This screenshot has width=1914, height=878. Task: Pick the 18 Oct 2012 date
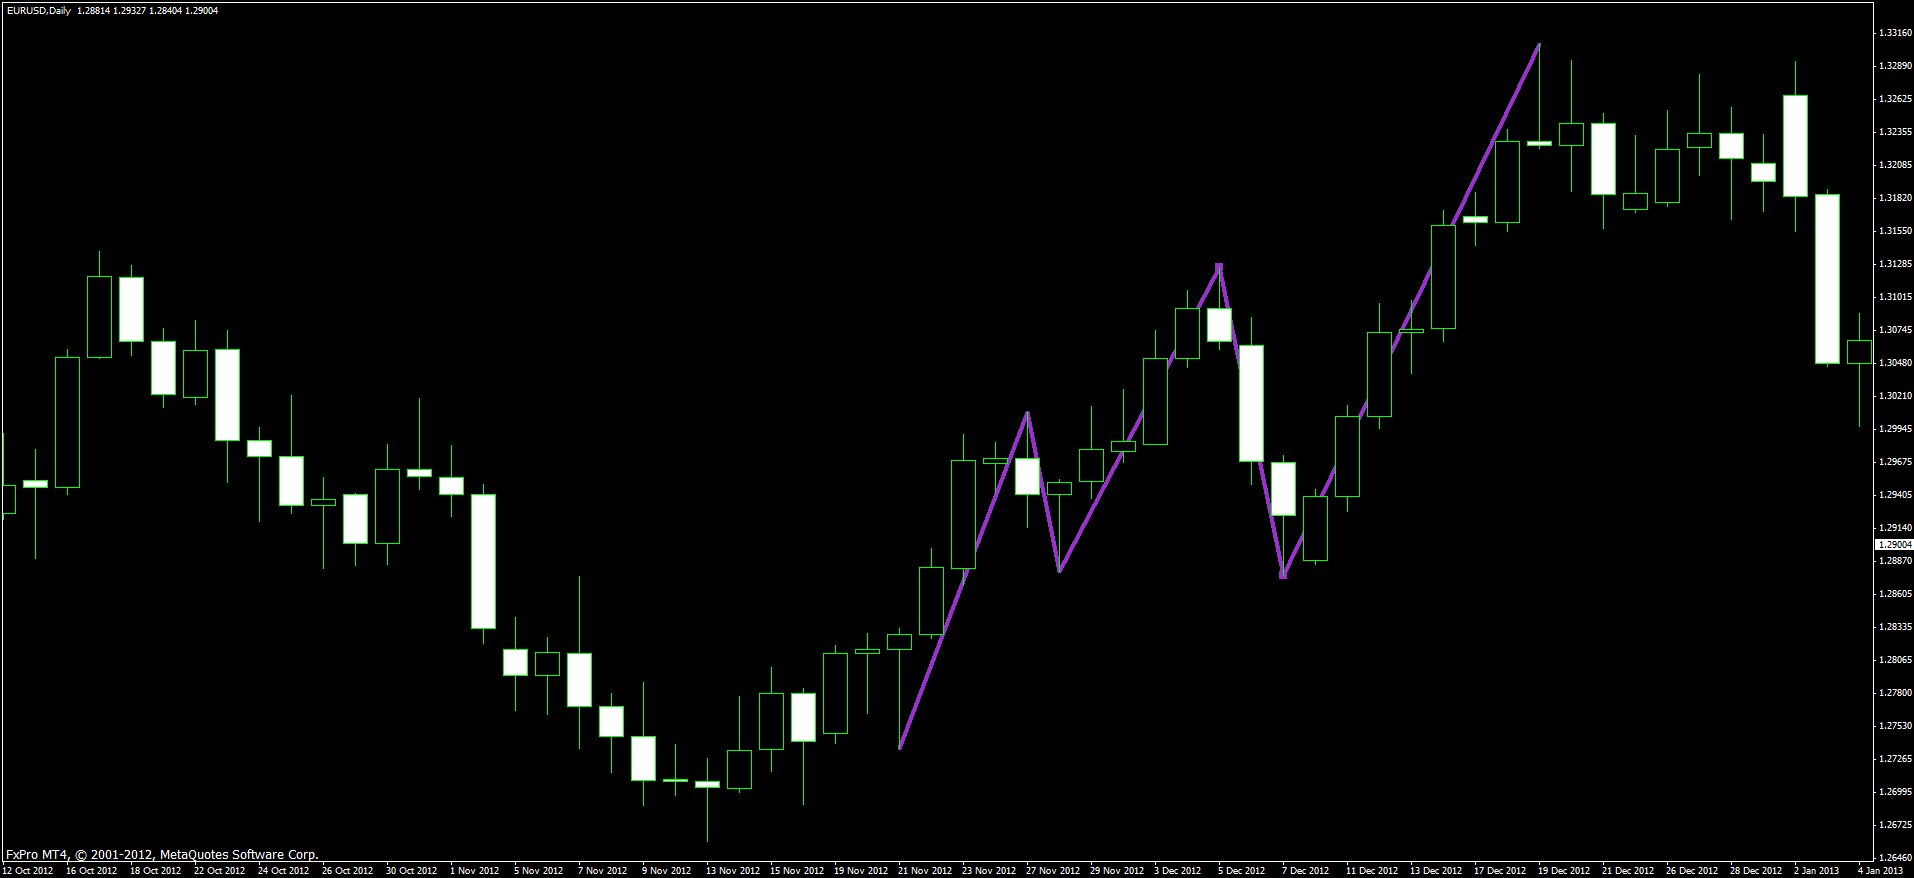click(156, 871)
